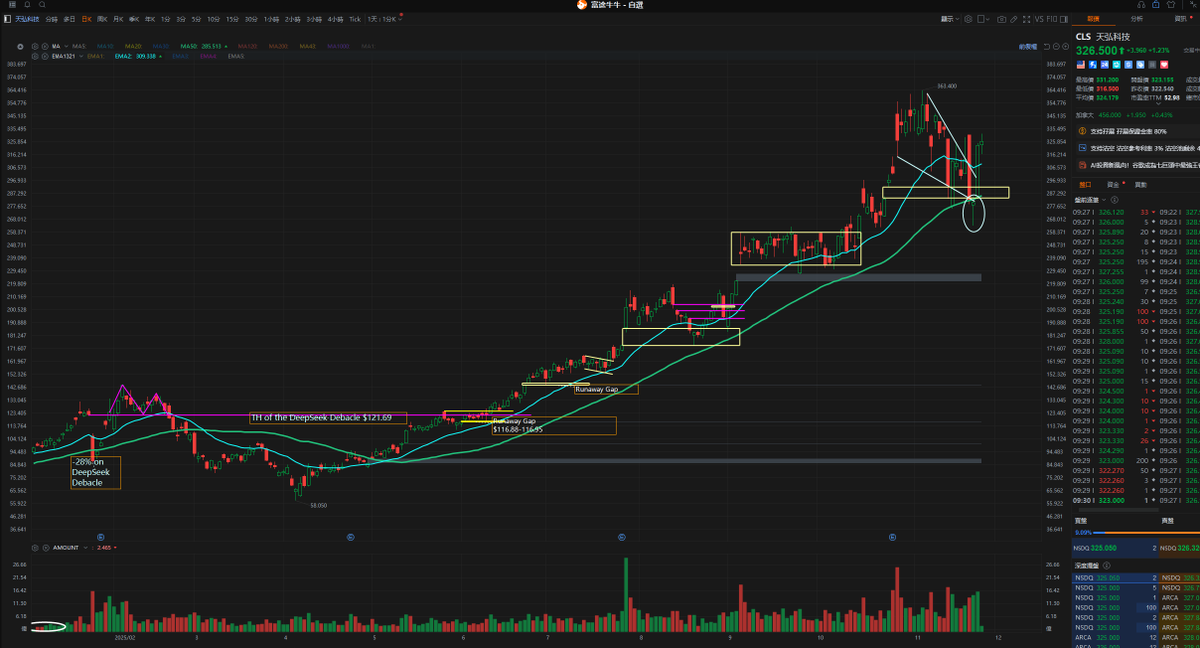Open the 資訊 news tab
The width and height of the screenshot is (1200, 648).
point(1181,19)
